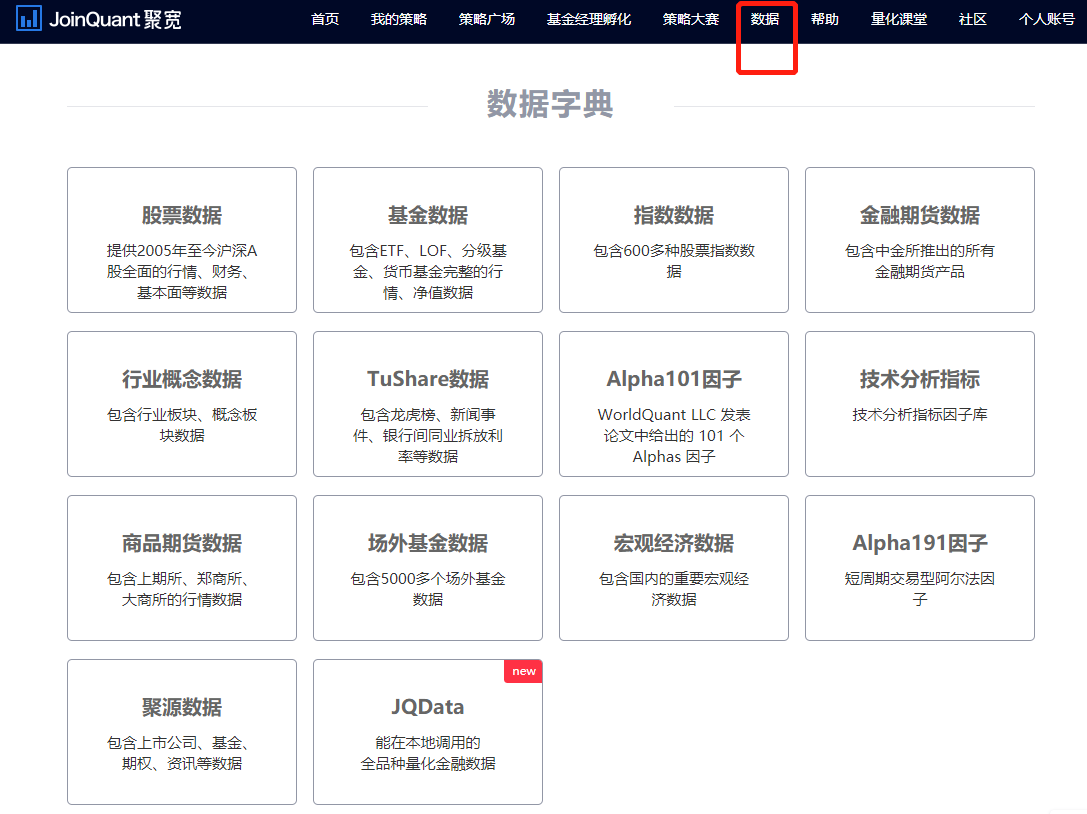Select the 基金数据 data card
Image resolution: width=1087 pixels, height=814 pixels.
tap(428, 240)
